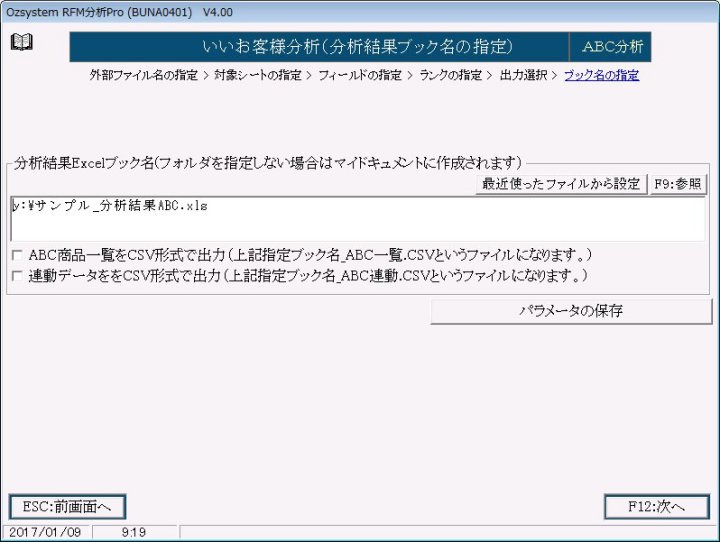Go to 対象シートの指定 step

(258, 75)
